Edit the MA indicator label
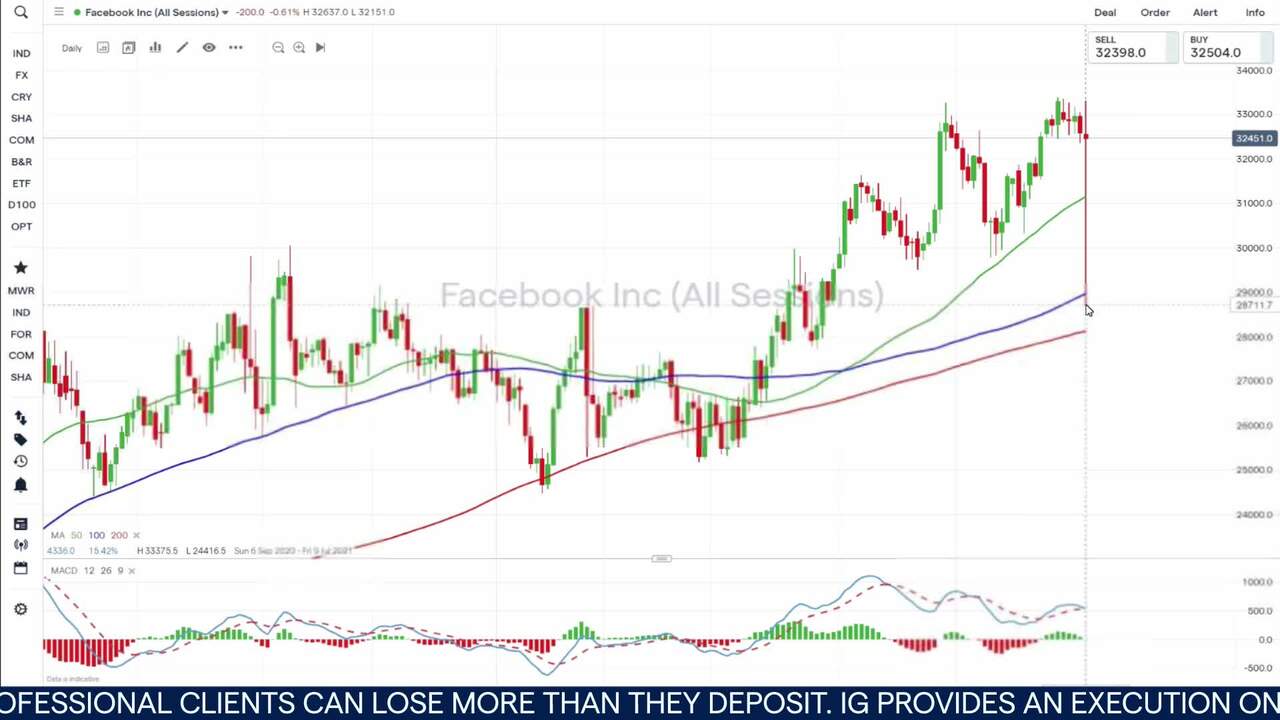This screenshot has width=1280, height=720. coord(58,535)
